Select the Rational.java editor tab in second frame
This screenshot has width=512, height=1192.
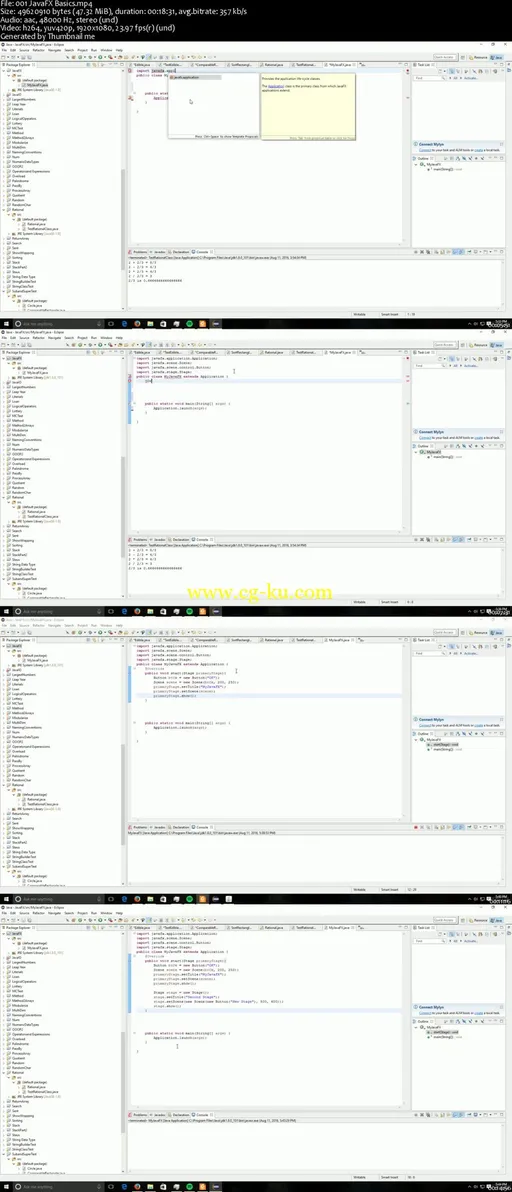tap(273, 353)
